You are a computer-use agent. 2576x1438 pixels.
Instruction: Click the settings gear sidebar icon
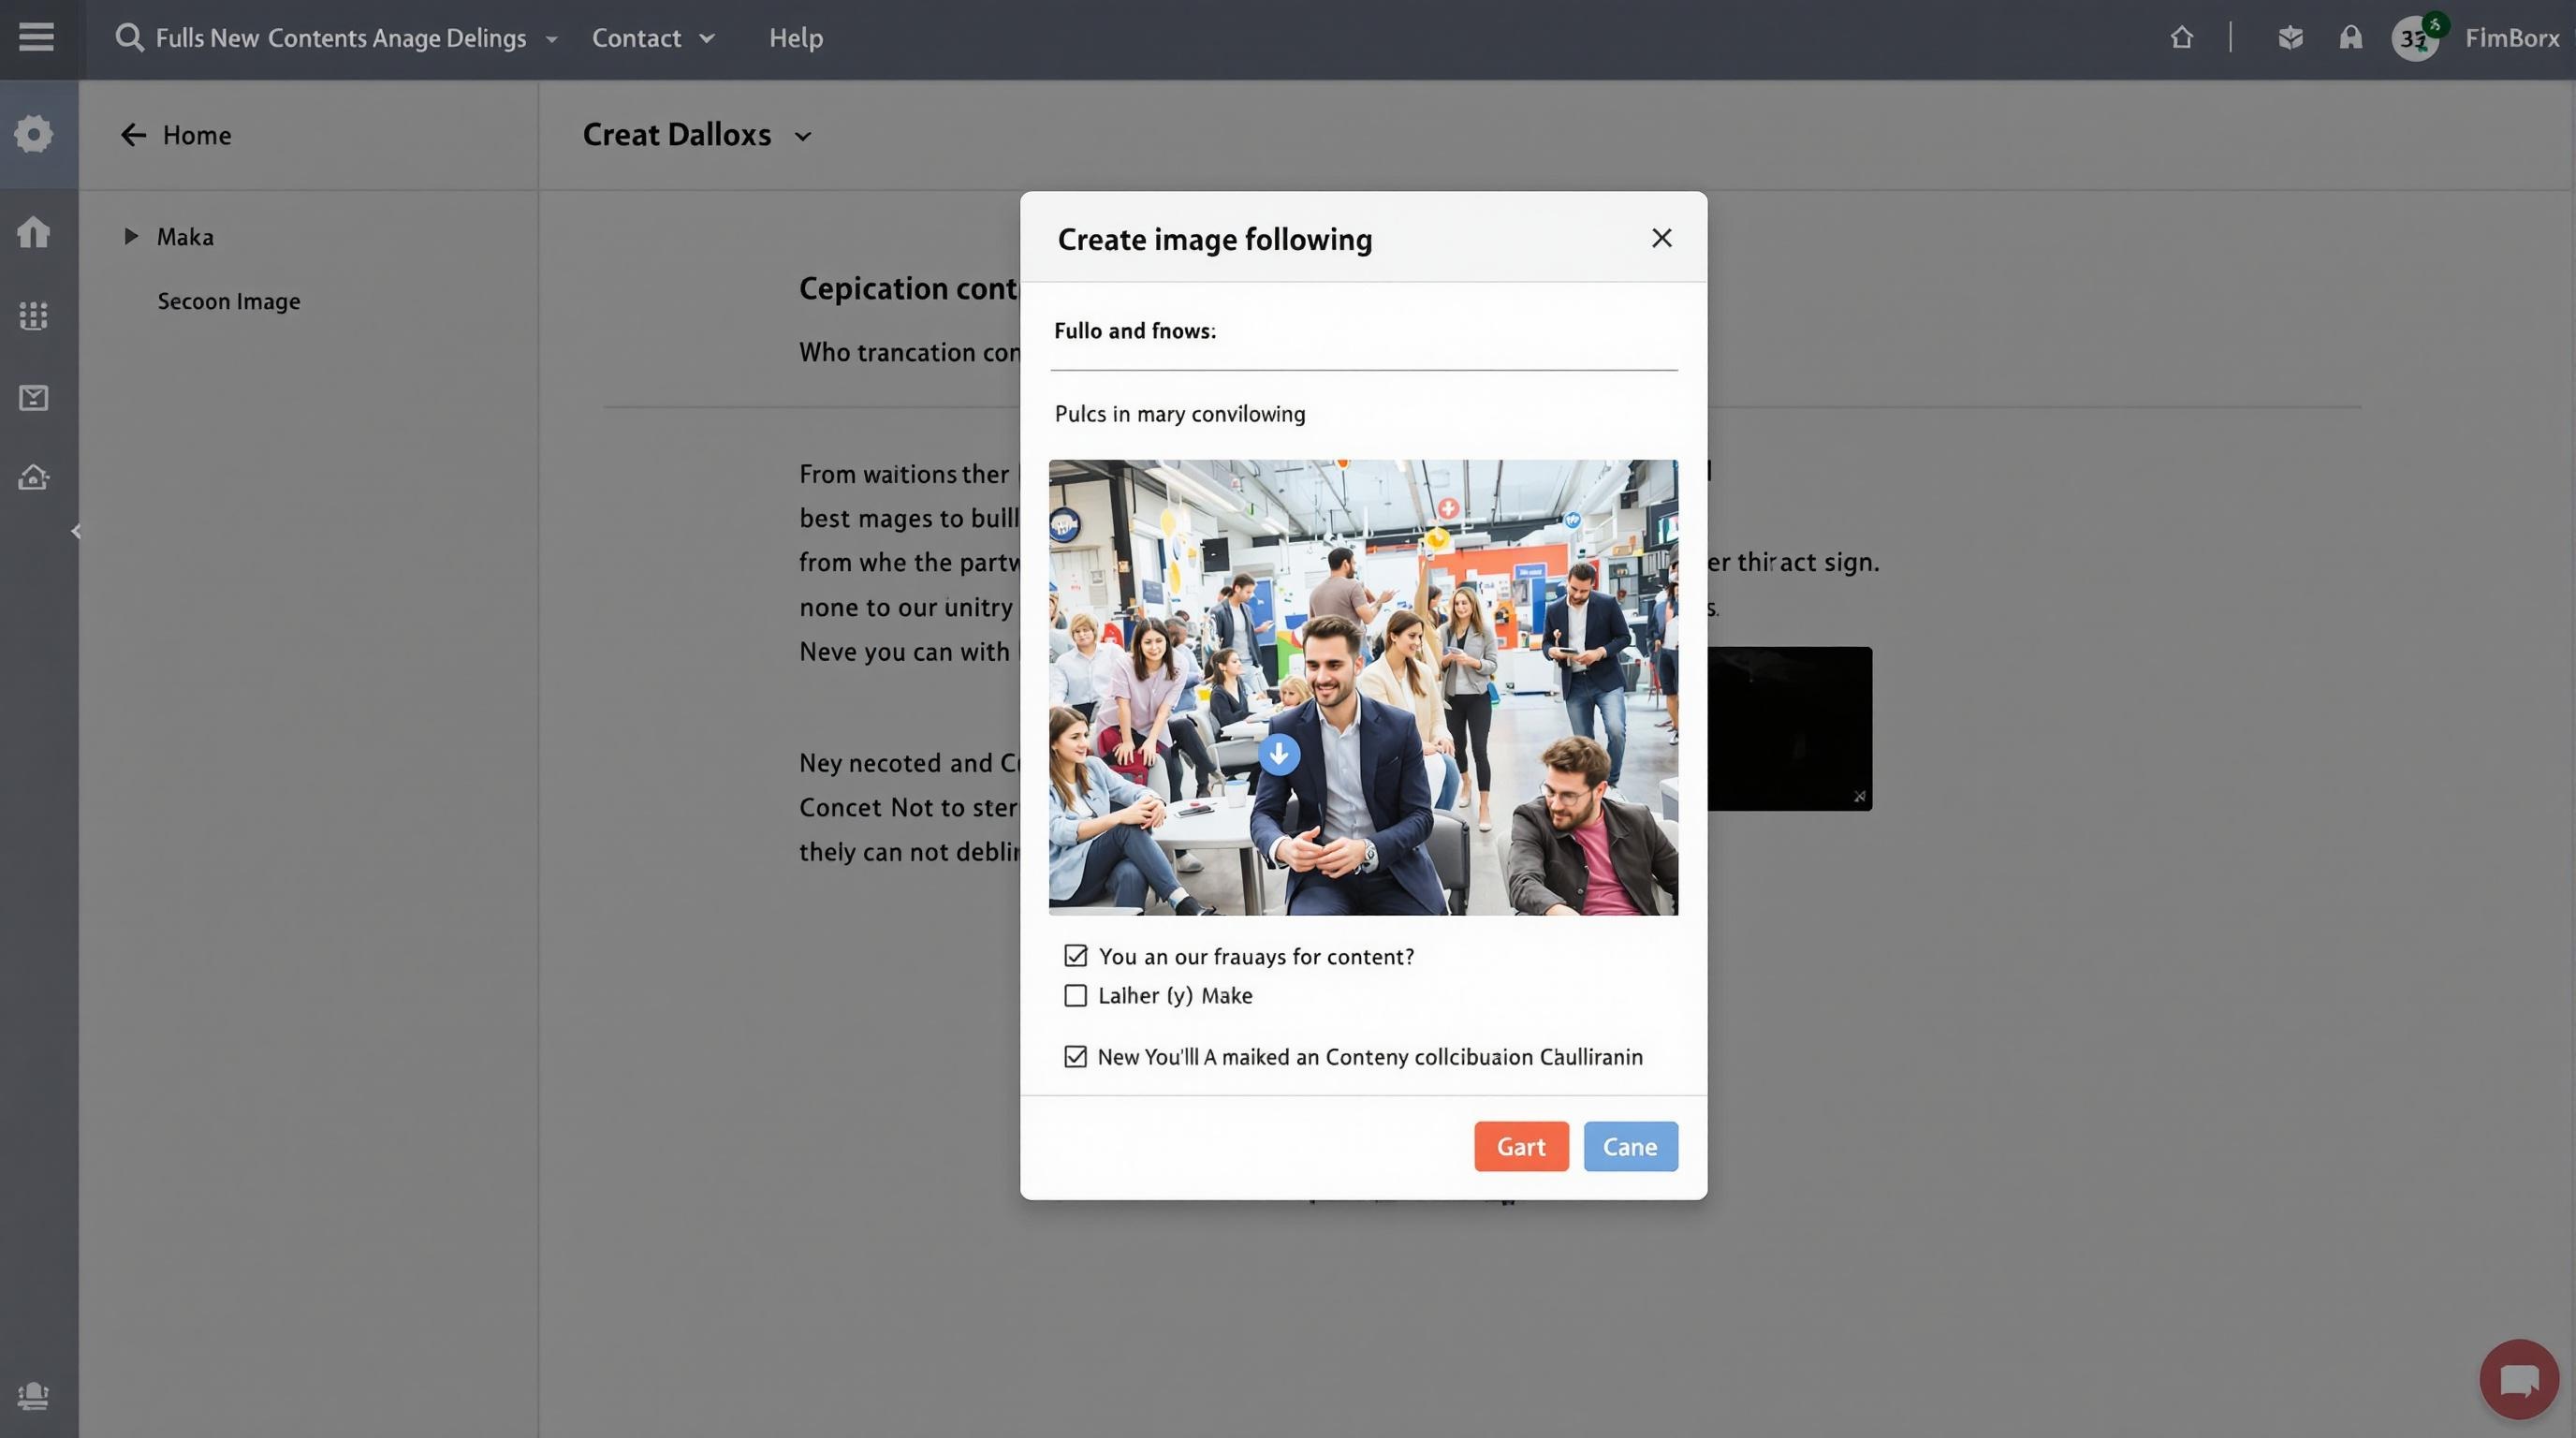point(34,134)
